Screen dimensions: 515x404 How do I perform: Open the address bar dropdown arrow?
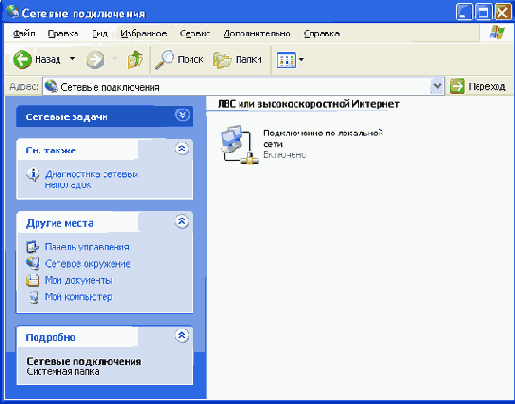tap(437, 86)
